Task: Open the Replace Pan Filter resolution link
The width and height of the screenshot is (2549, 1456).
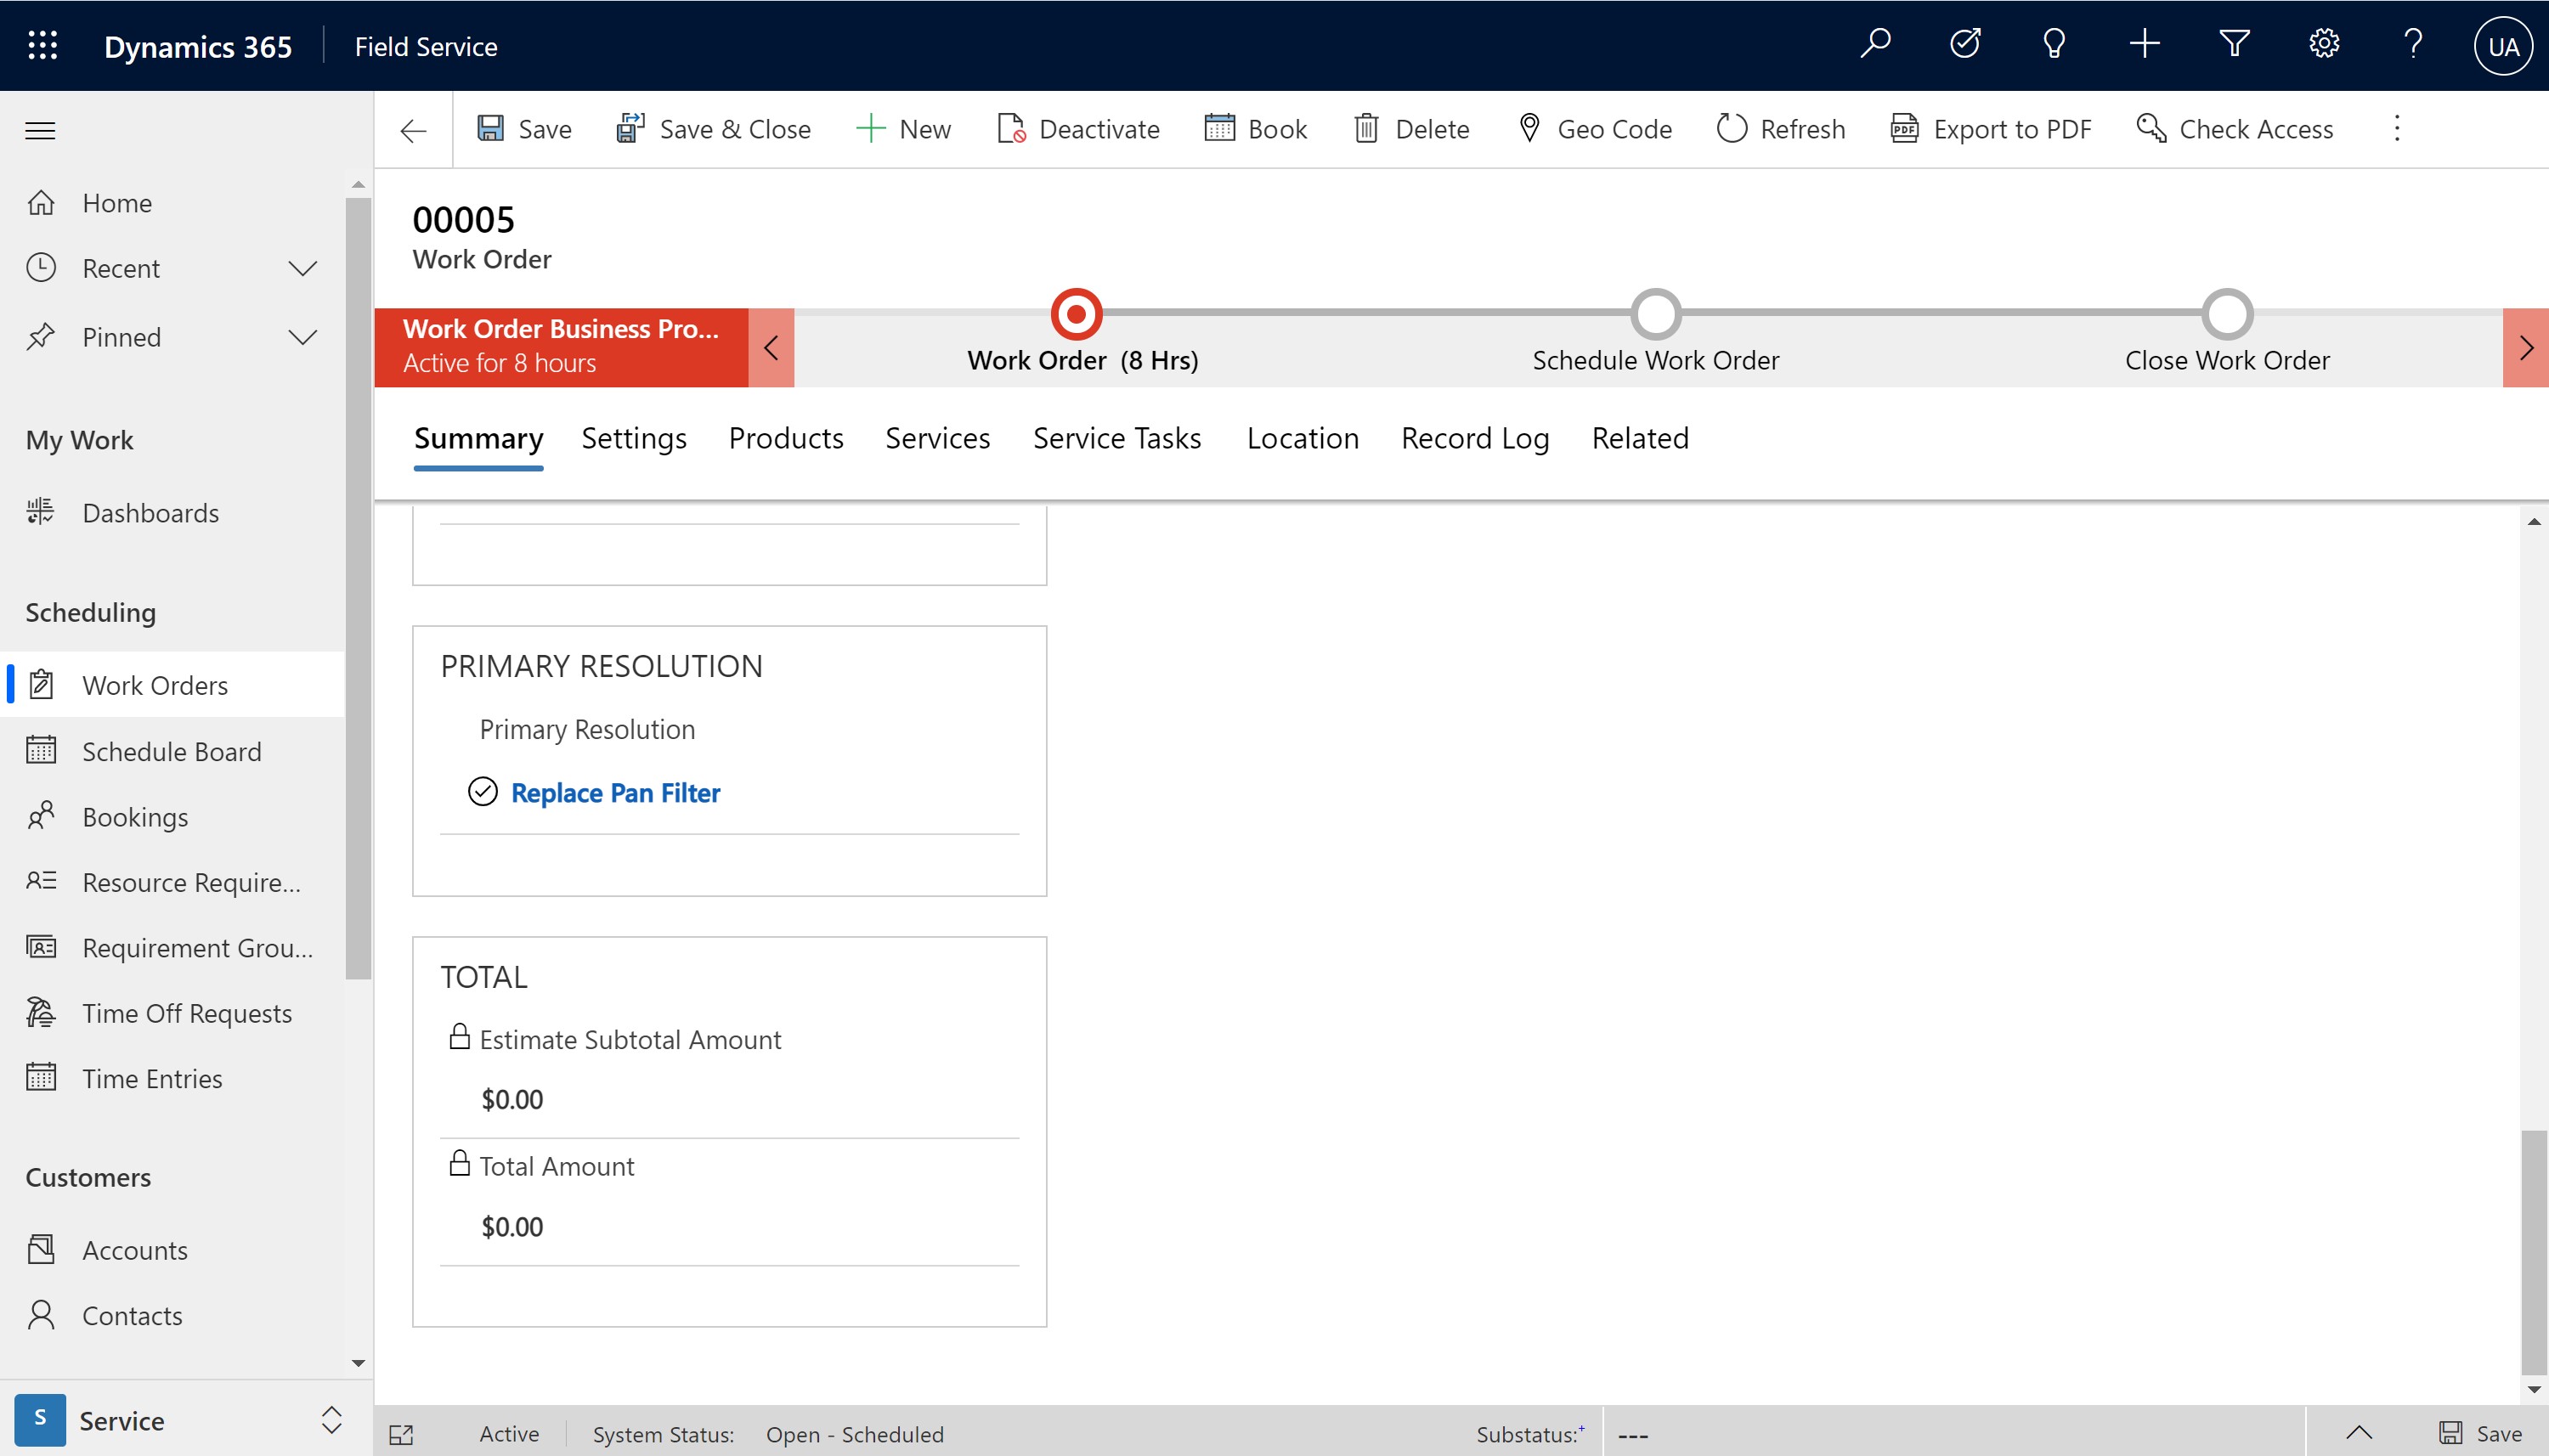Action: tap(615, 793)
